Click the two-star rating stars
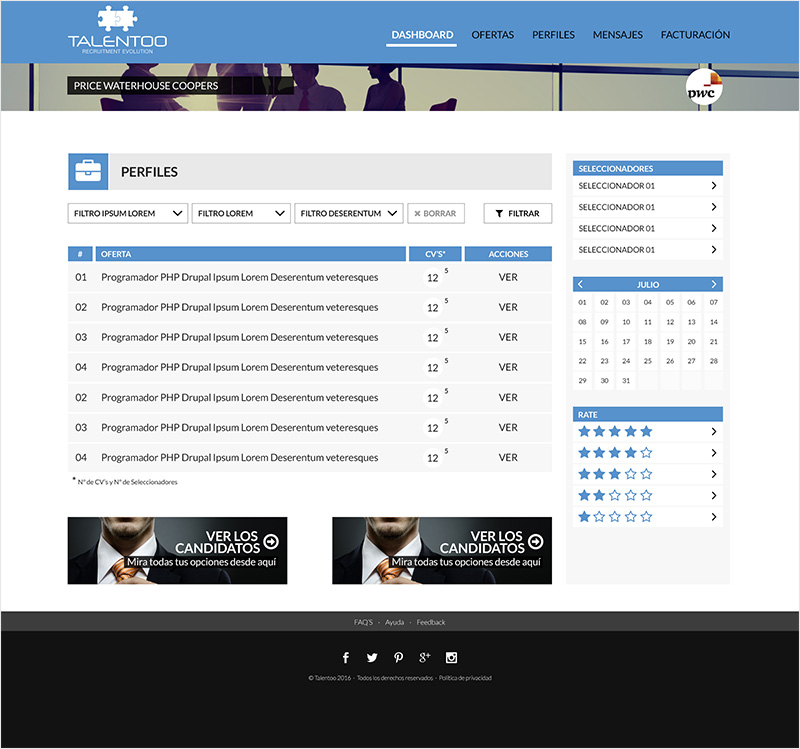Viewport: 800px width, 749px height. click(x=615, y=495)
